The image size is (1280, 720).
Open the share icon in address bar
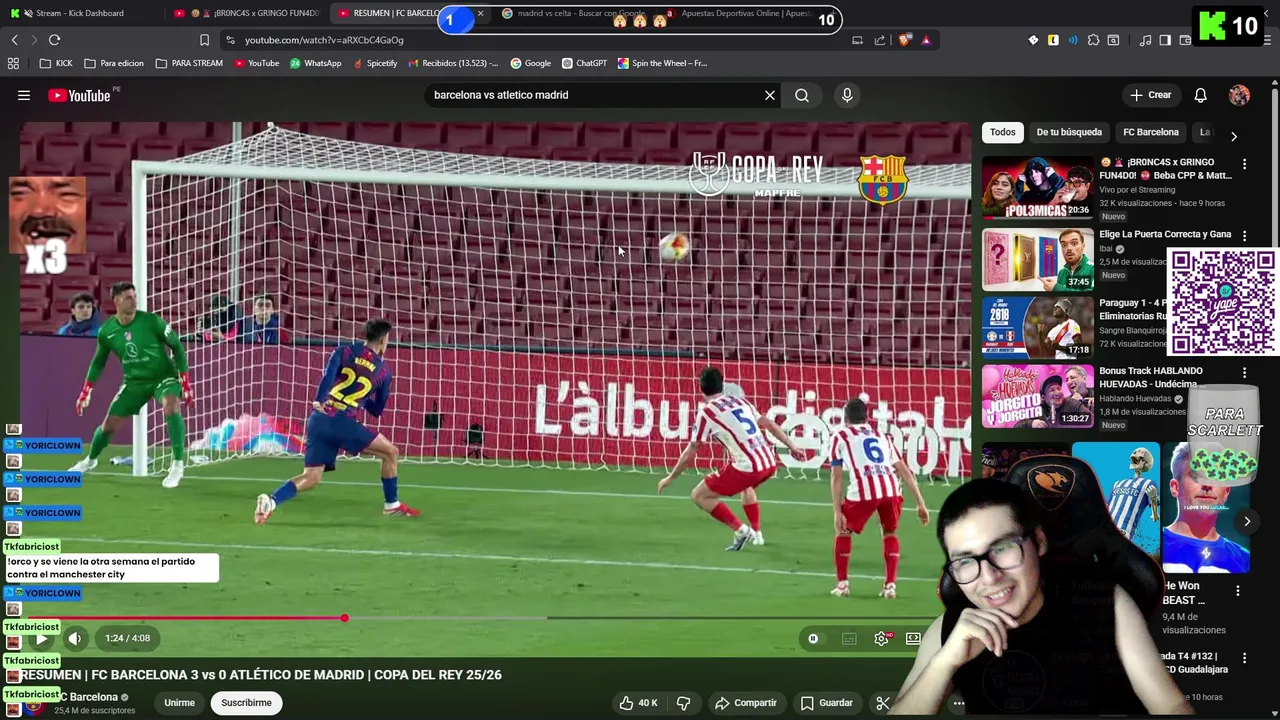pyautogui.click(x=880, y=40)
